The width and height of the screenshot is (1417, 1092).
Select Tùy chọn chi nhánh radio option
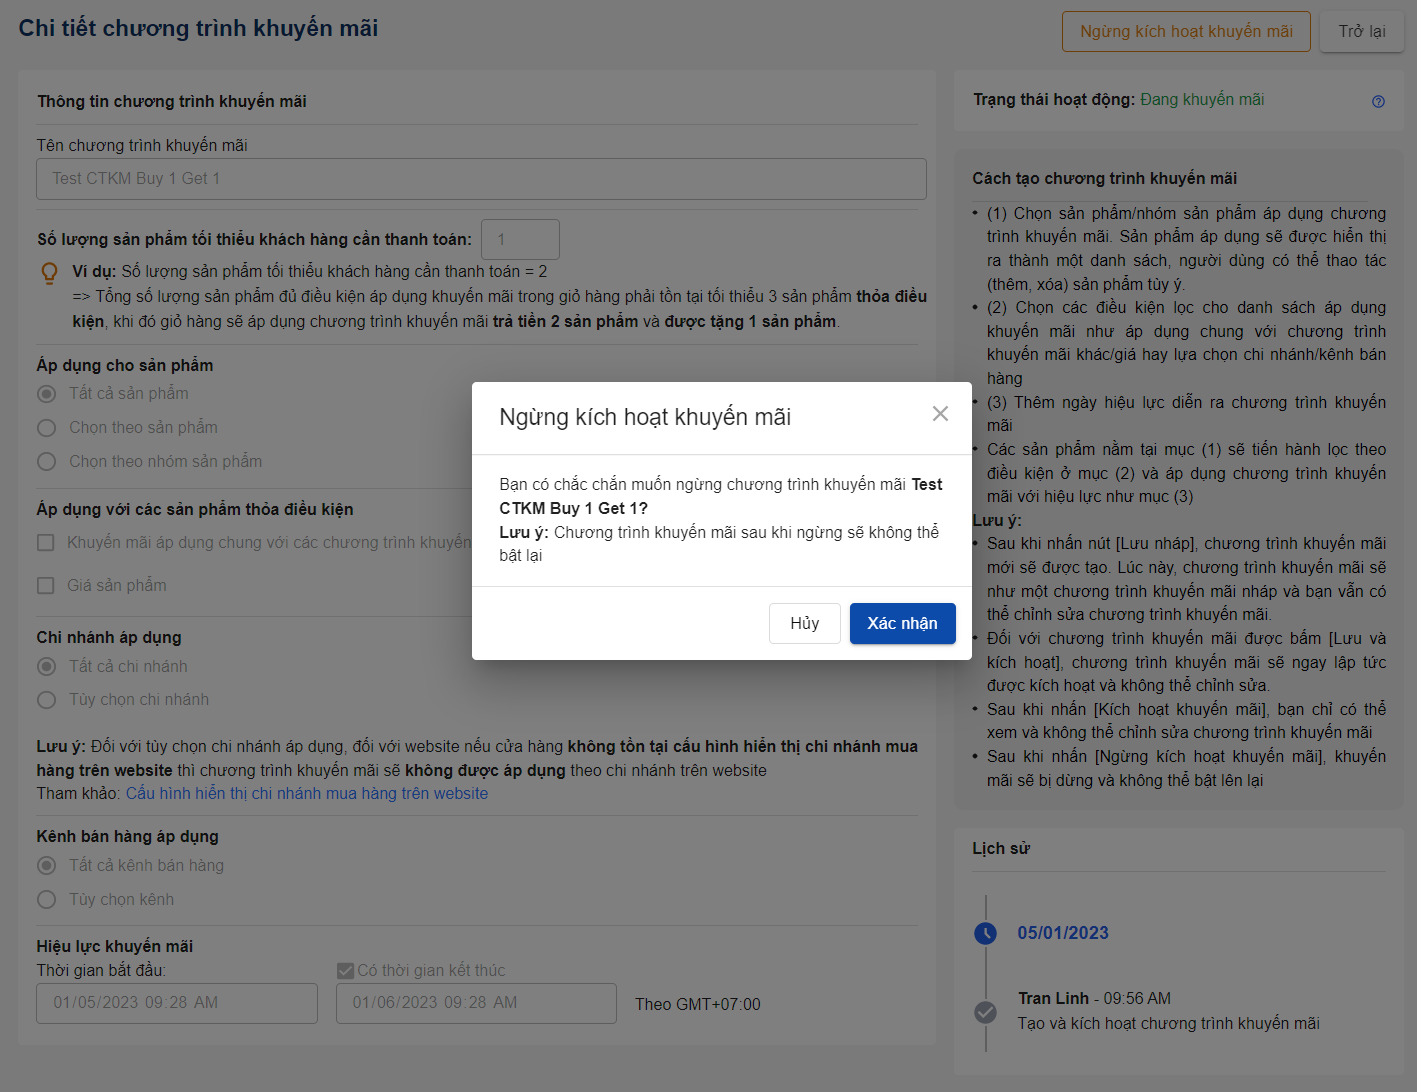pos(46,700)
